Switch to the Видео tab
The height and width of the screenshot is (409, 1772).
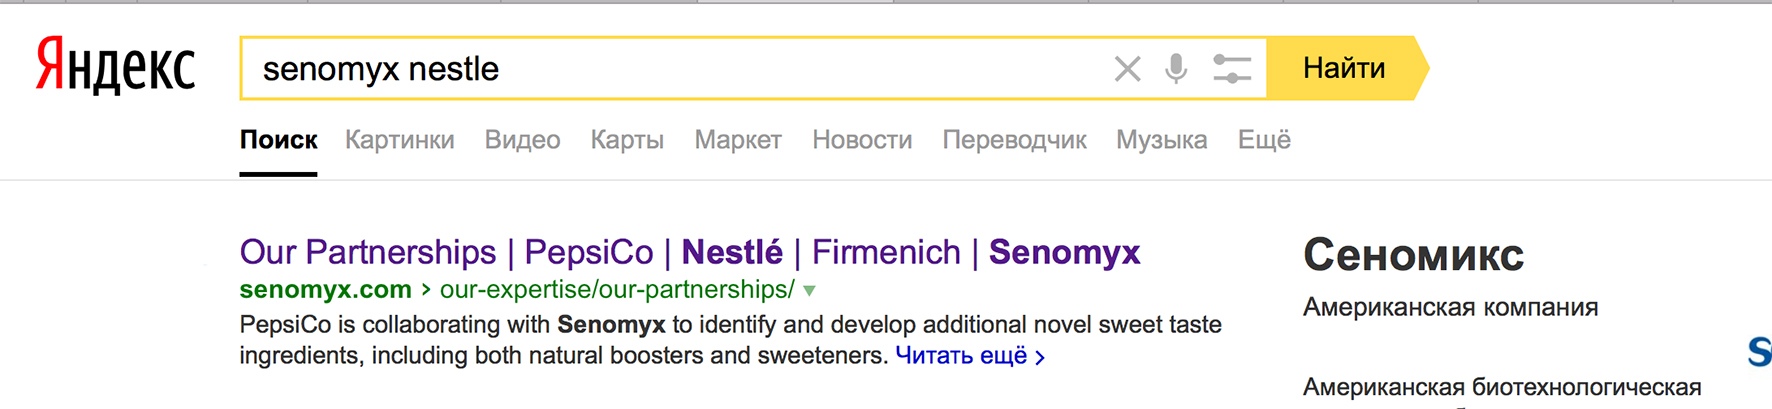(522, 140)
